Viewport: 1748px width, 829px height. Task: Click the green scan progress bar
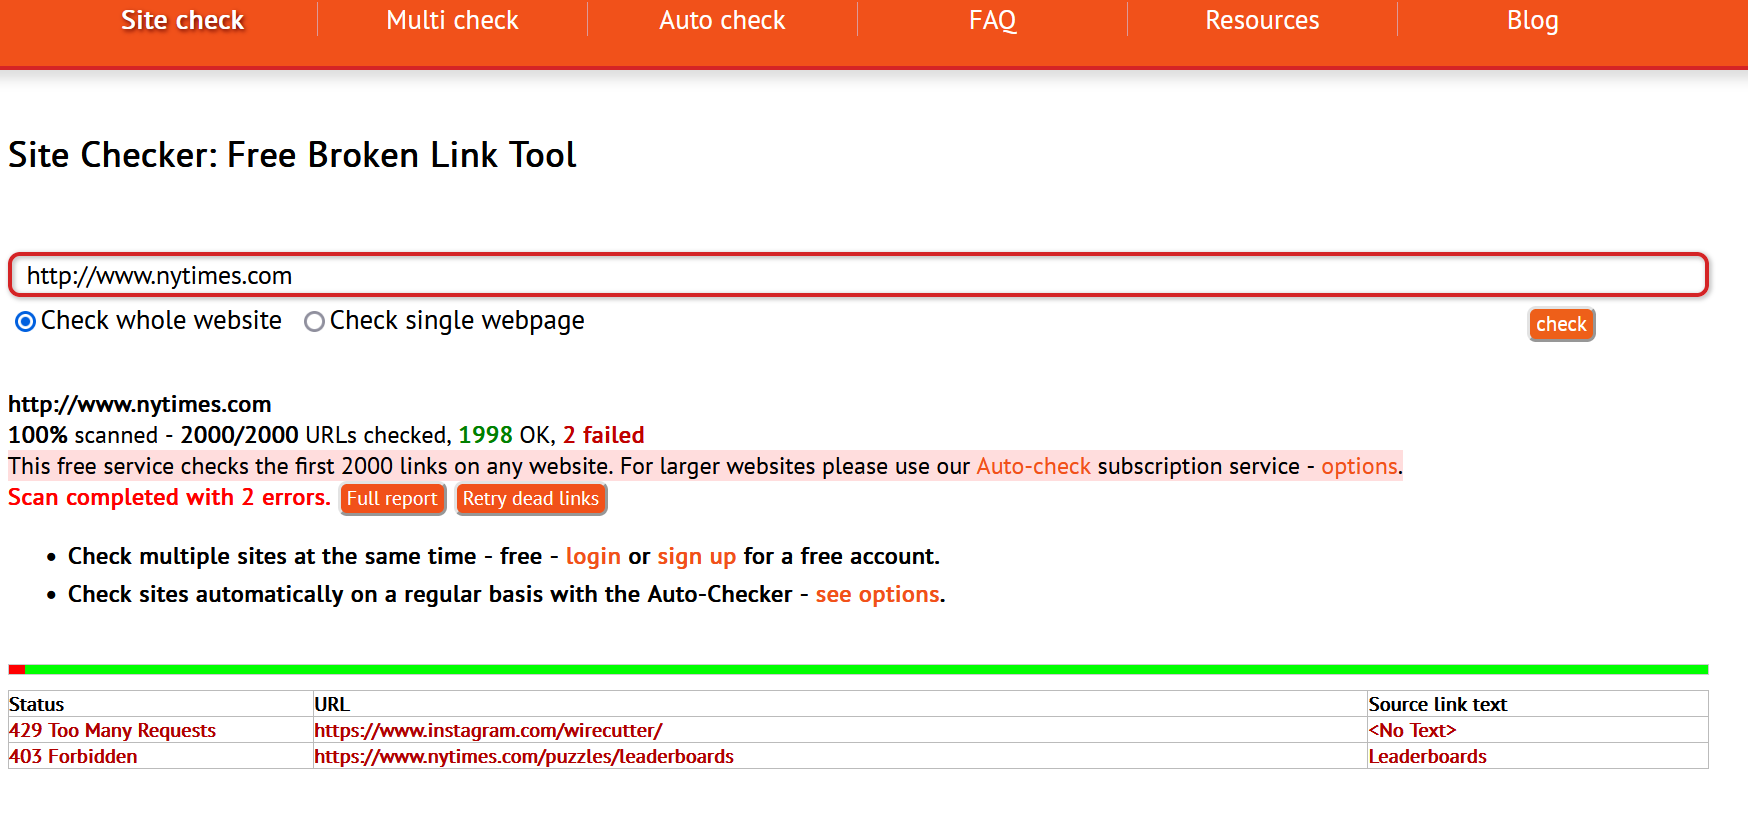click(x=866, y=669)
